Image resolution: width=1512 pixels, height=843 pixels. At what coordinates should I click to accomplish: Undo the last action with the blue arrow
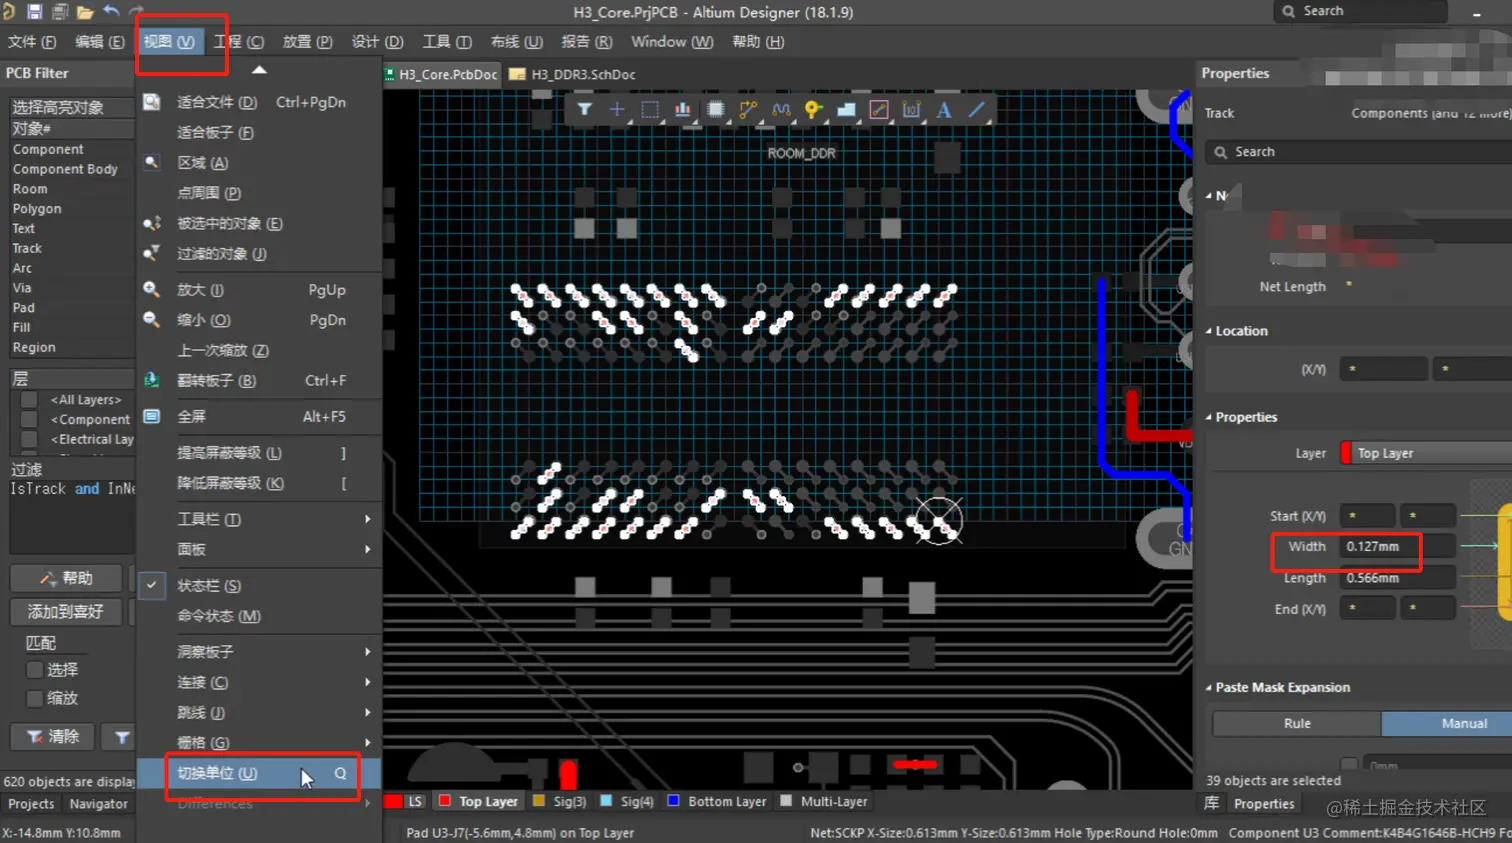[111, 12]
